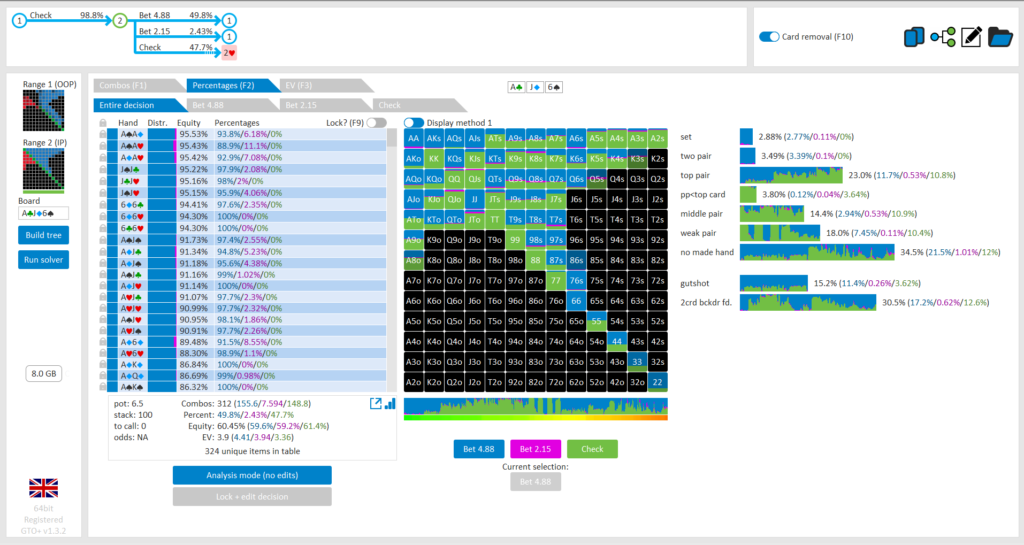
Task: Click the padlock icon in table header
Action: pyautogui.click(x=103, y=123)
